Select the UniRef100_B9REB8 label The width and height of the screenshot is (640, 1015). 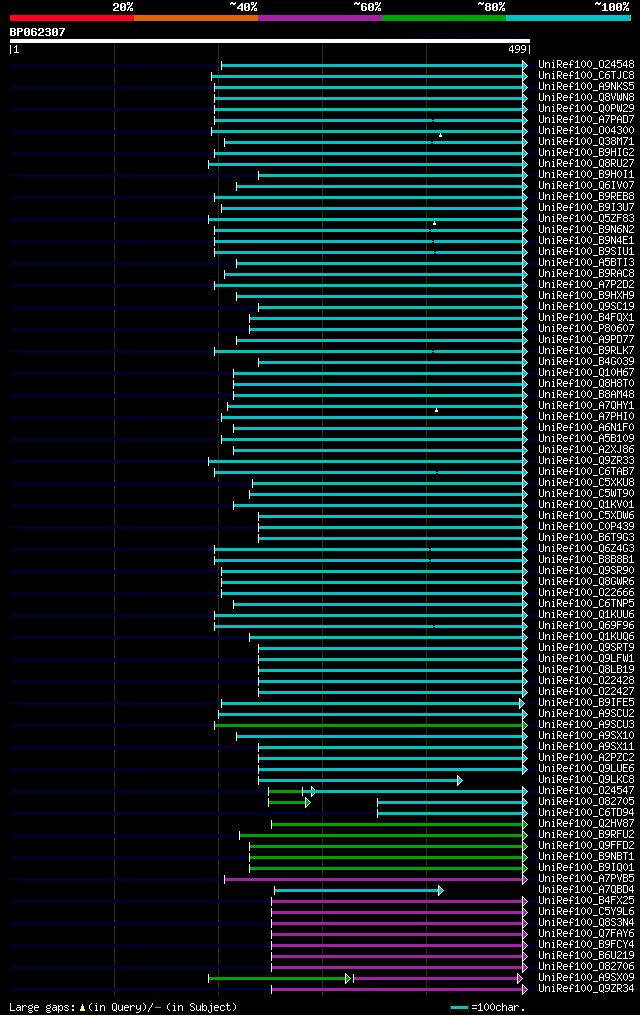point(586,196)
